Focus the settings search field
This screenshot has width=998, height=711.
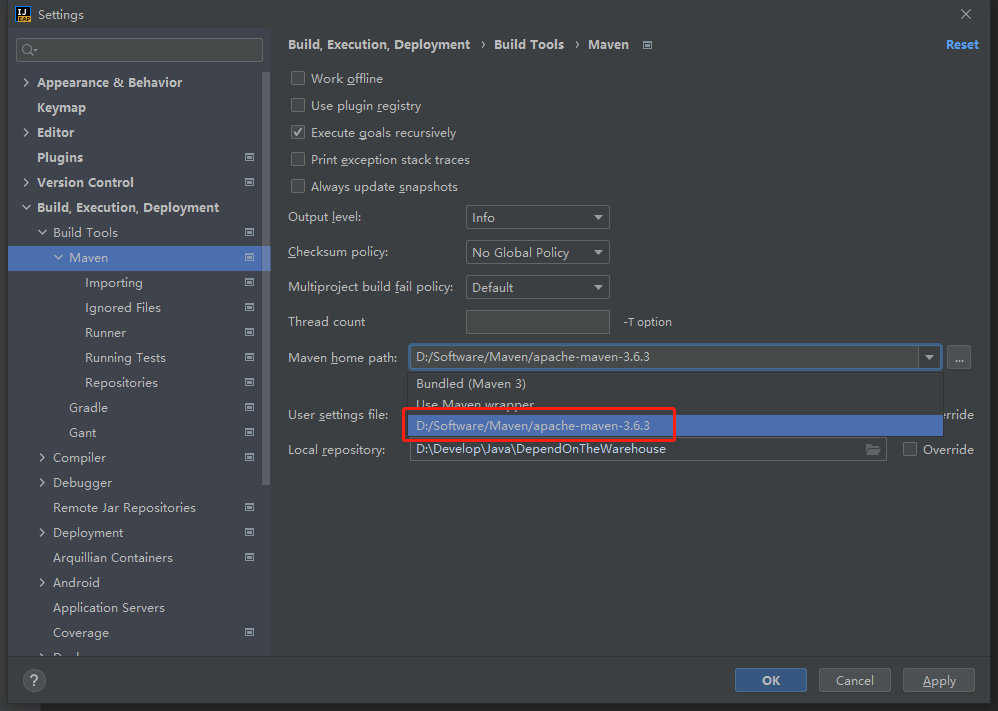139,50
